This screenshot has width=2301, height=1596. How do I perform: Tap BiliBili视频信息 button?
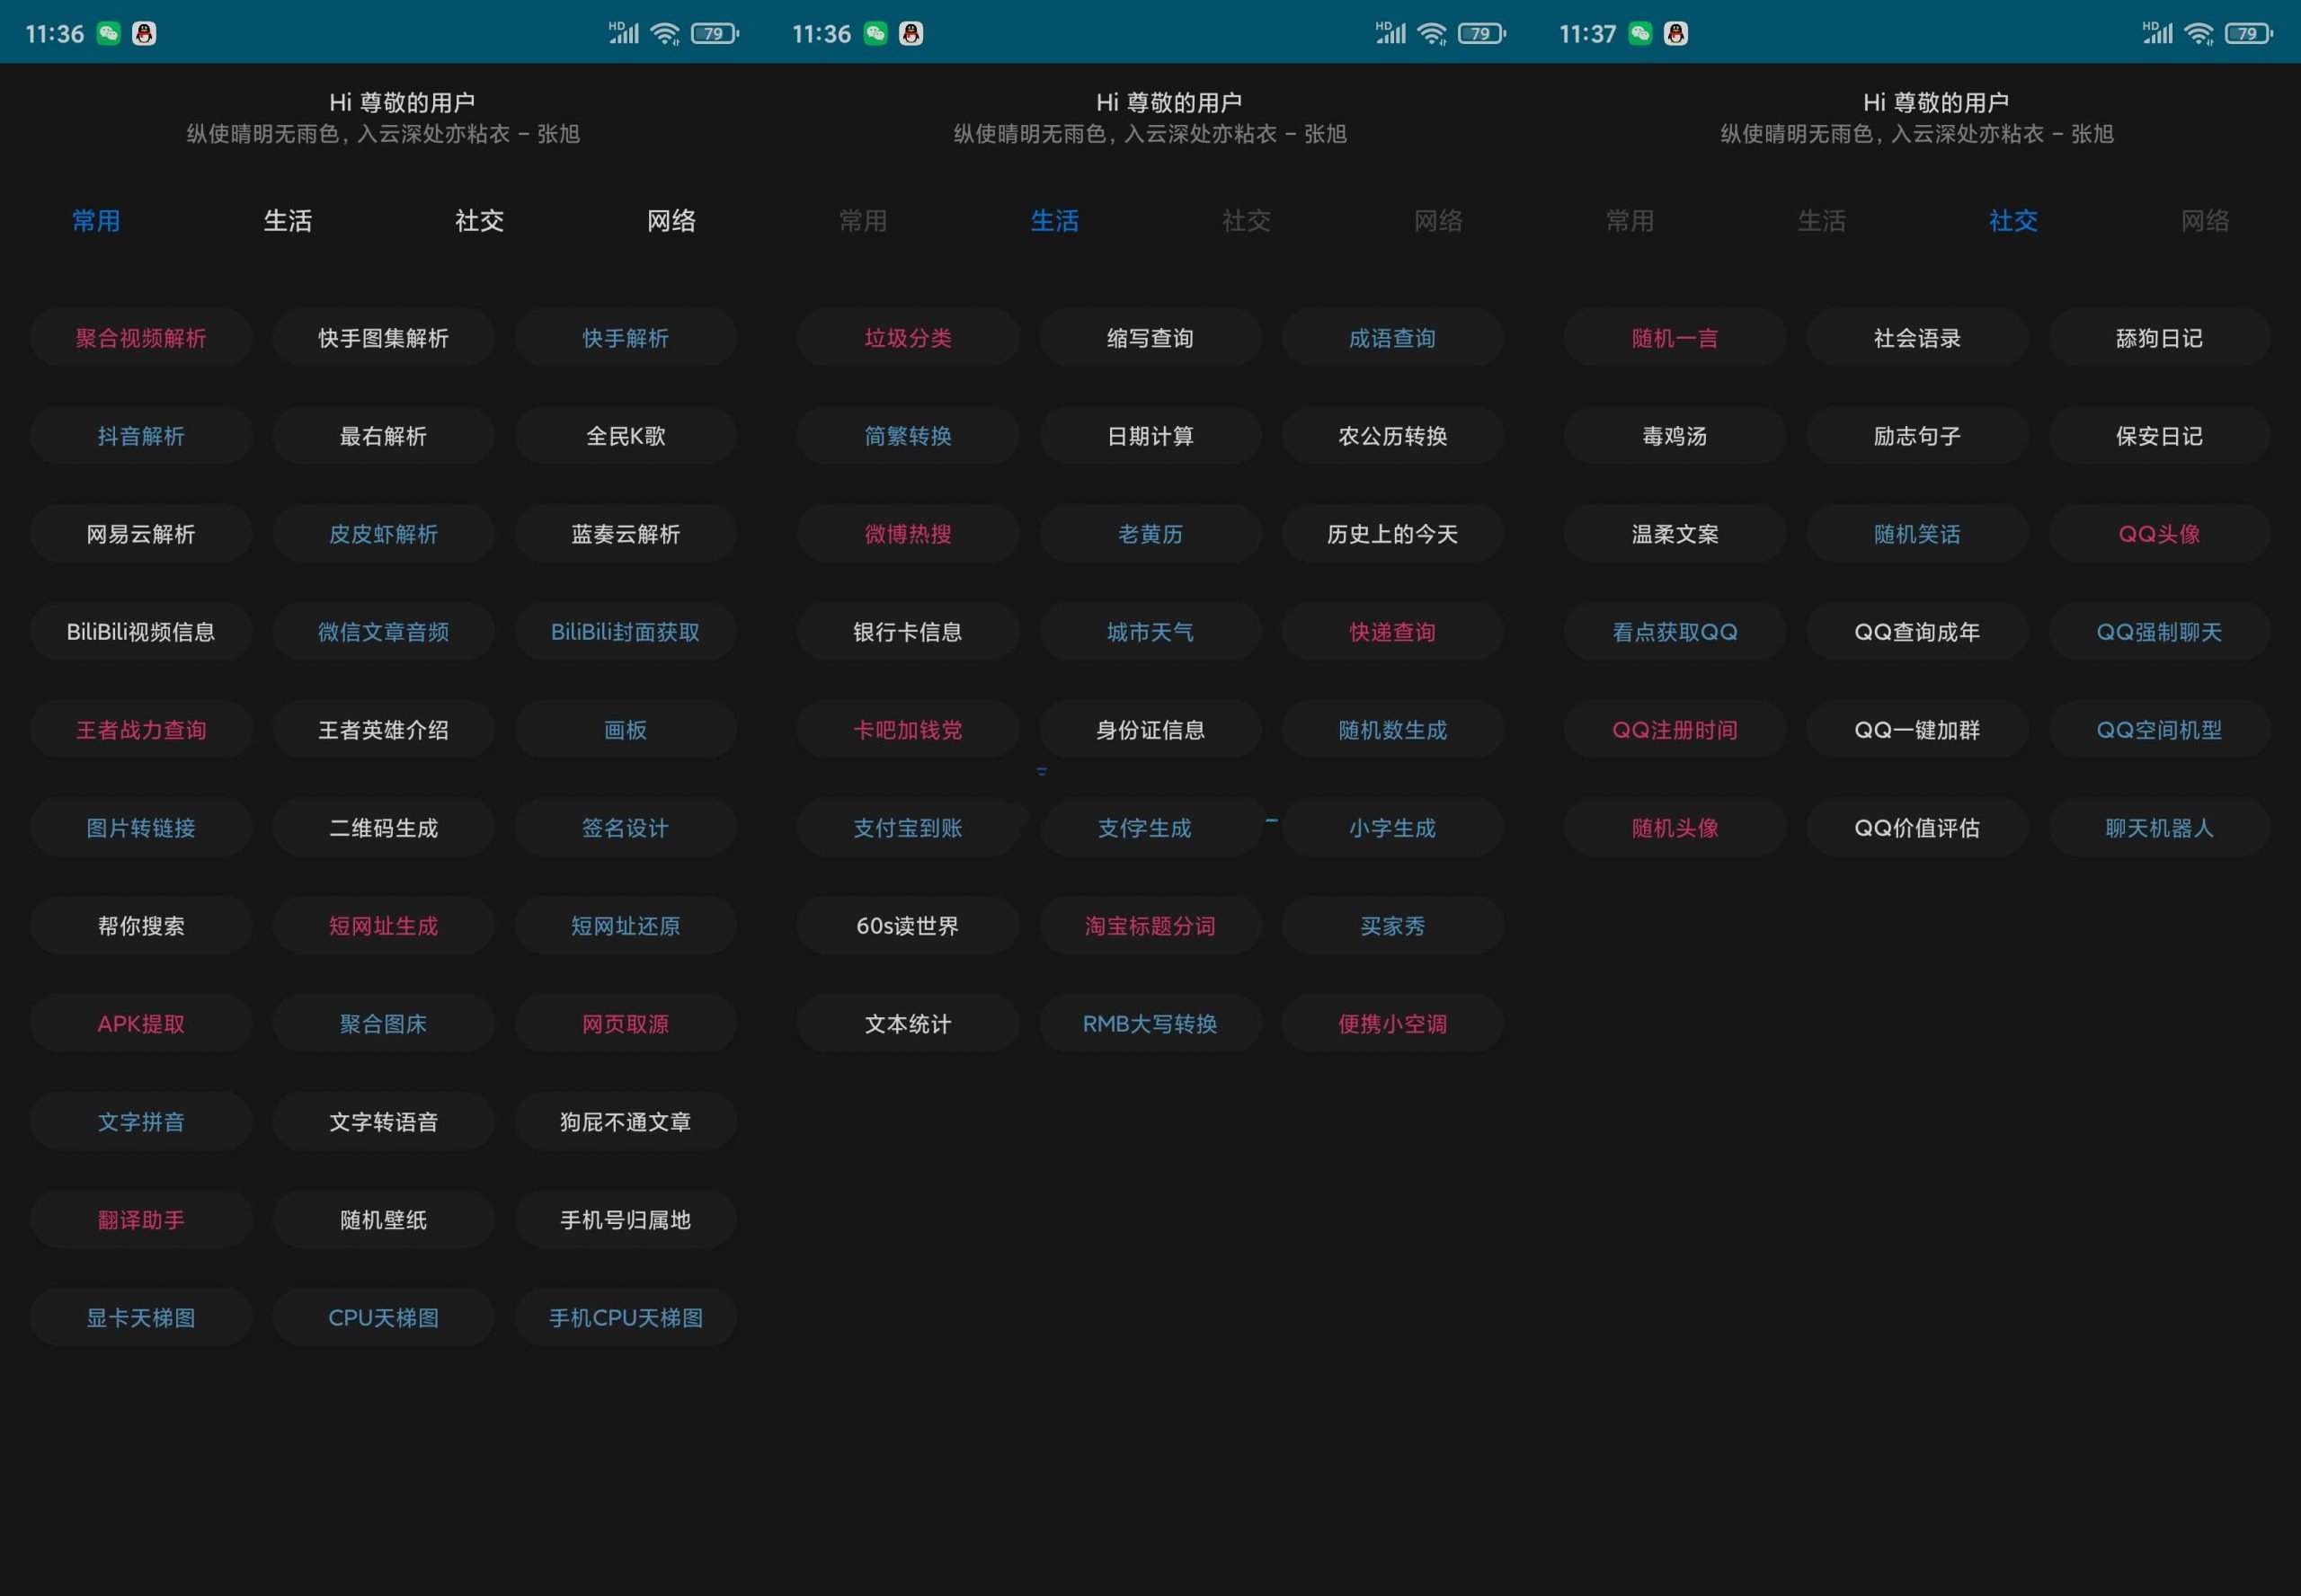coord(141,632)
